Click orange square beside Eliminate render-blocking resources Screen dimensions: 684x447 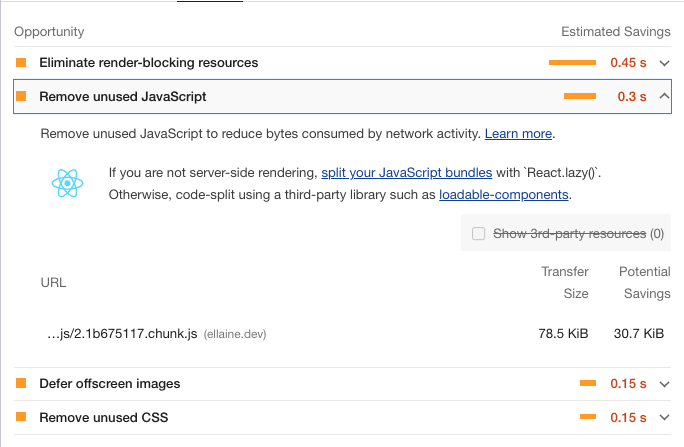click(x=21, y=62)
